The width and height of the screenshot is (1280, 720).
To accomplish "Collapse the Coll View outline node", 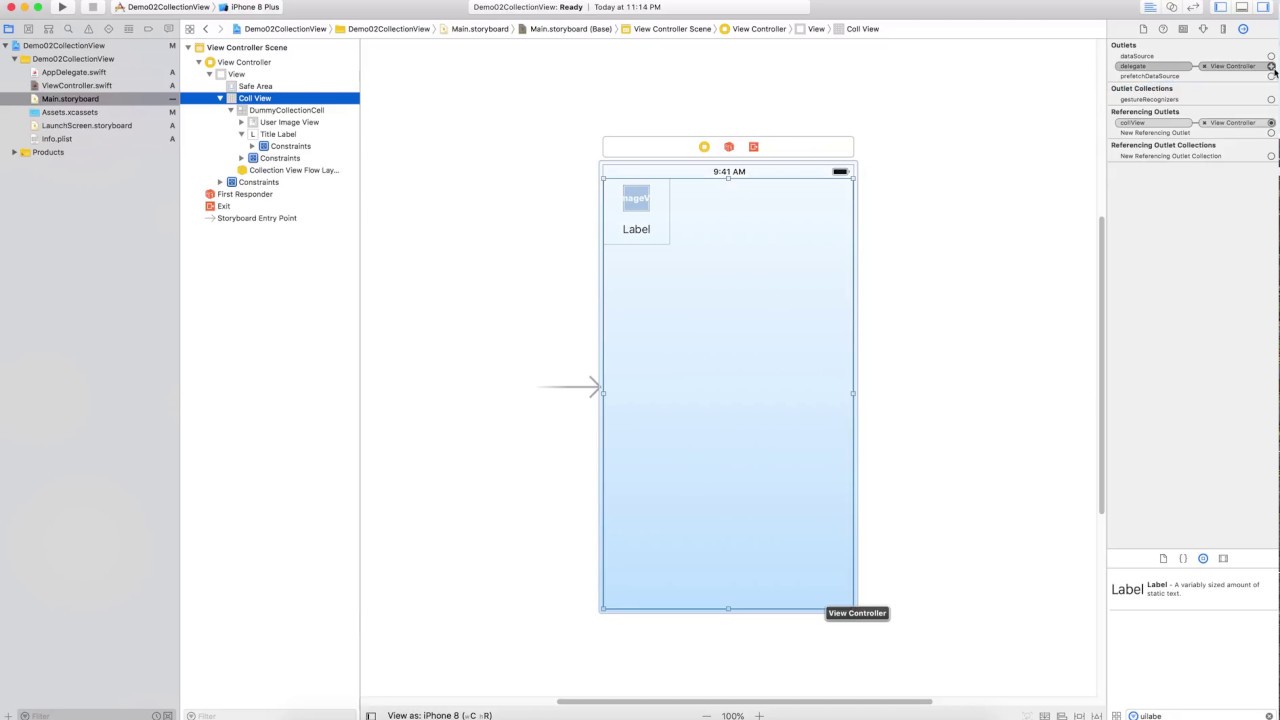I will tap(220, 98).
